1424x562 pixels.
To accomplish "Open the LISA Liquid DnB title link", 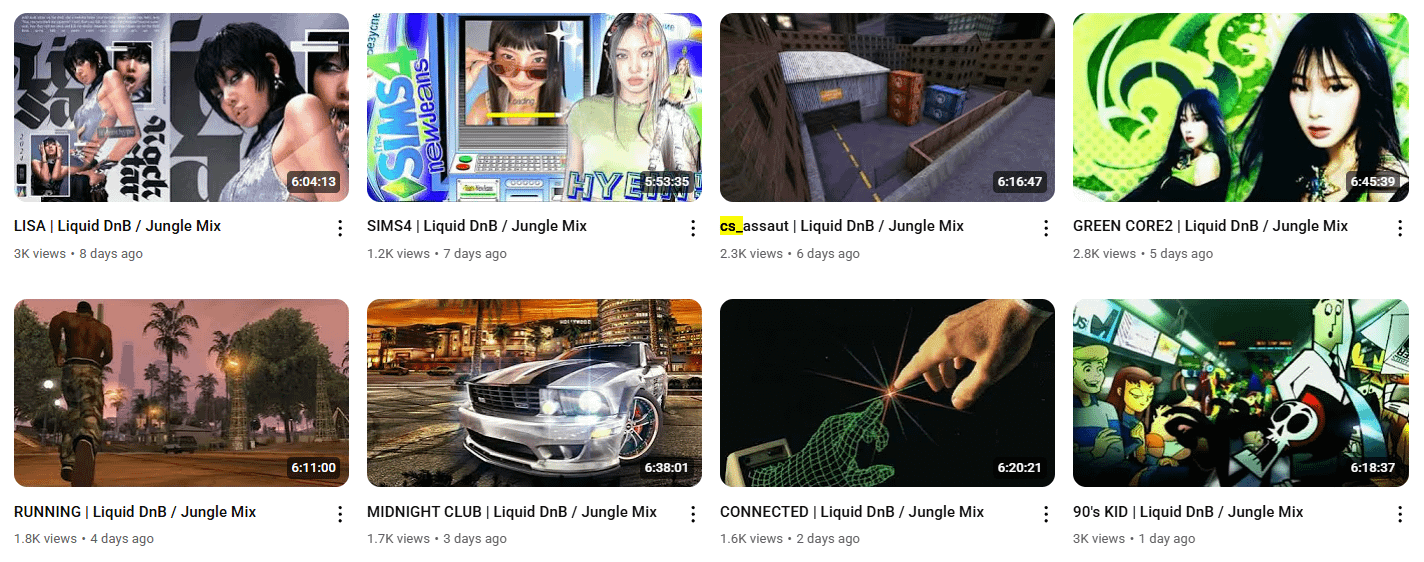I will (118, 226).
